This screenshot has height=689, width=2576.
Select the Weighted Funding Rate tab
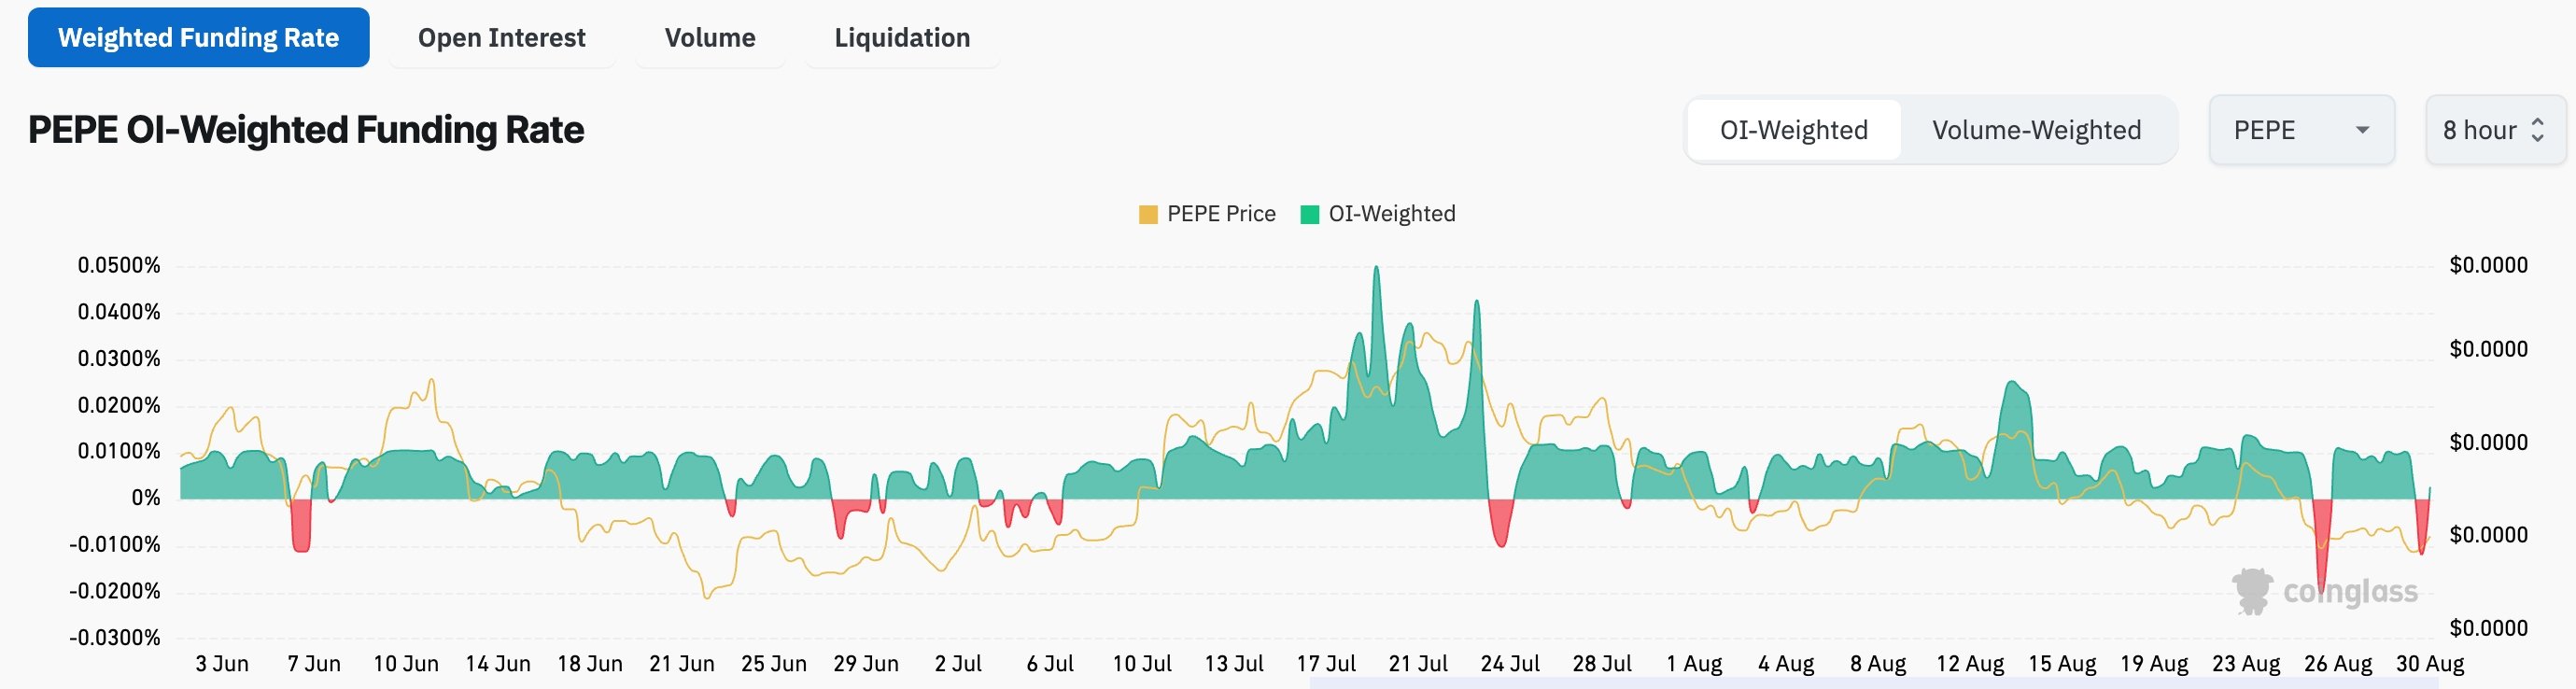coord(198,38)
